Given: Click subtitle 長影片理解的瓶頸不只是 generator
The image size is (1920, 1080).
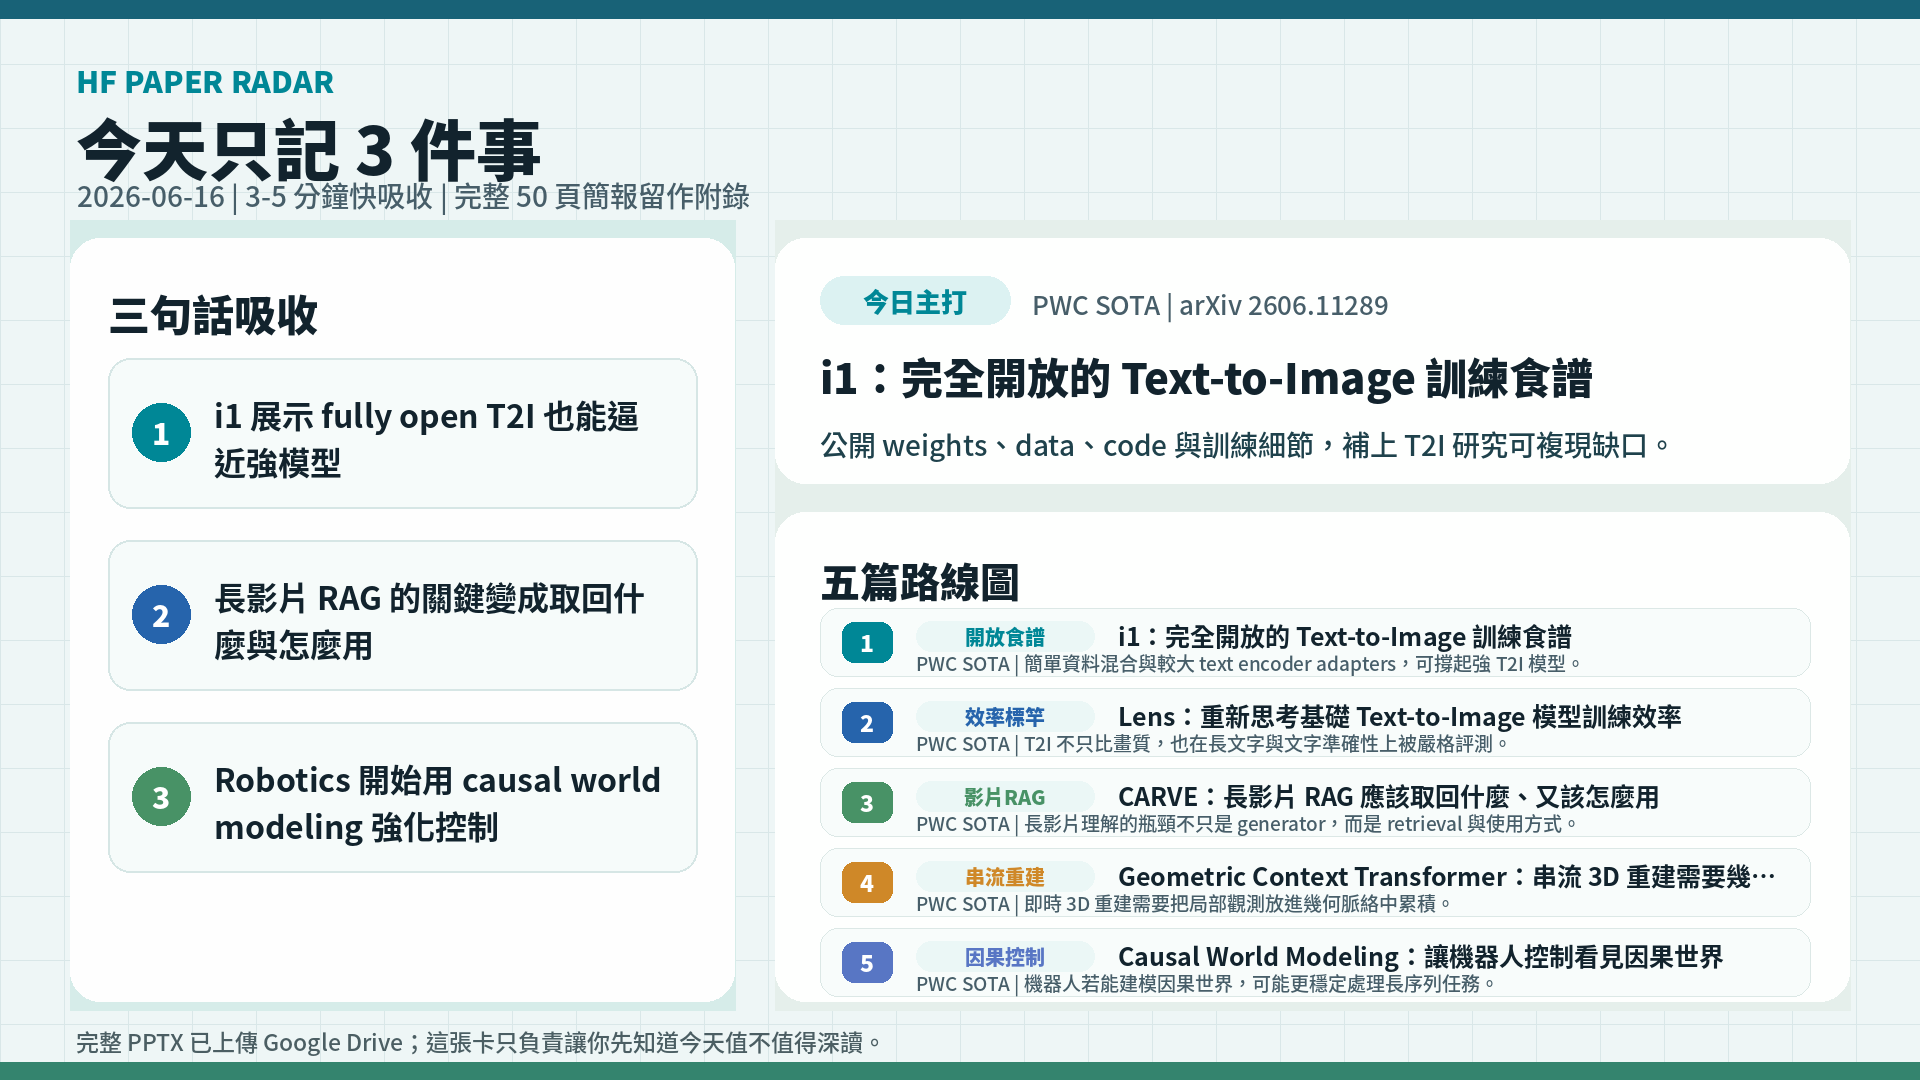Looking at the screenshot, I should tap(1247, 824).
